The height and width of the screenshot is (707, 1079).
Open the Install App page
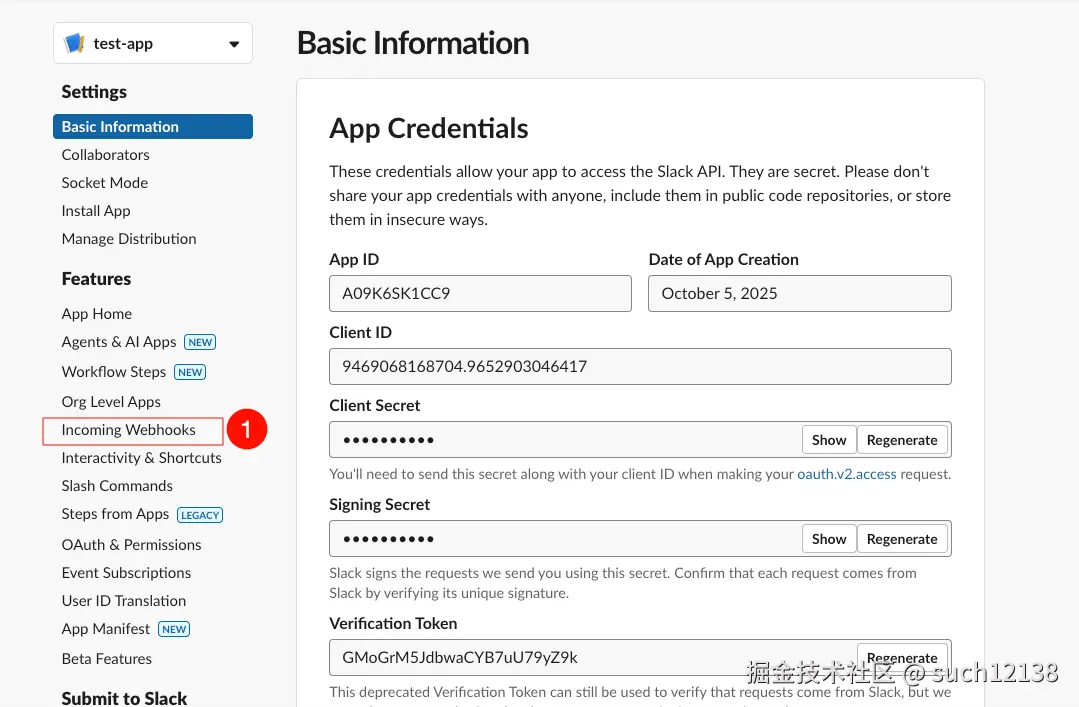point(96,211)
